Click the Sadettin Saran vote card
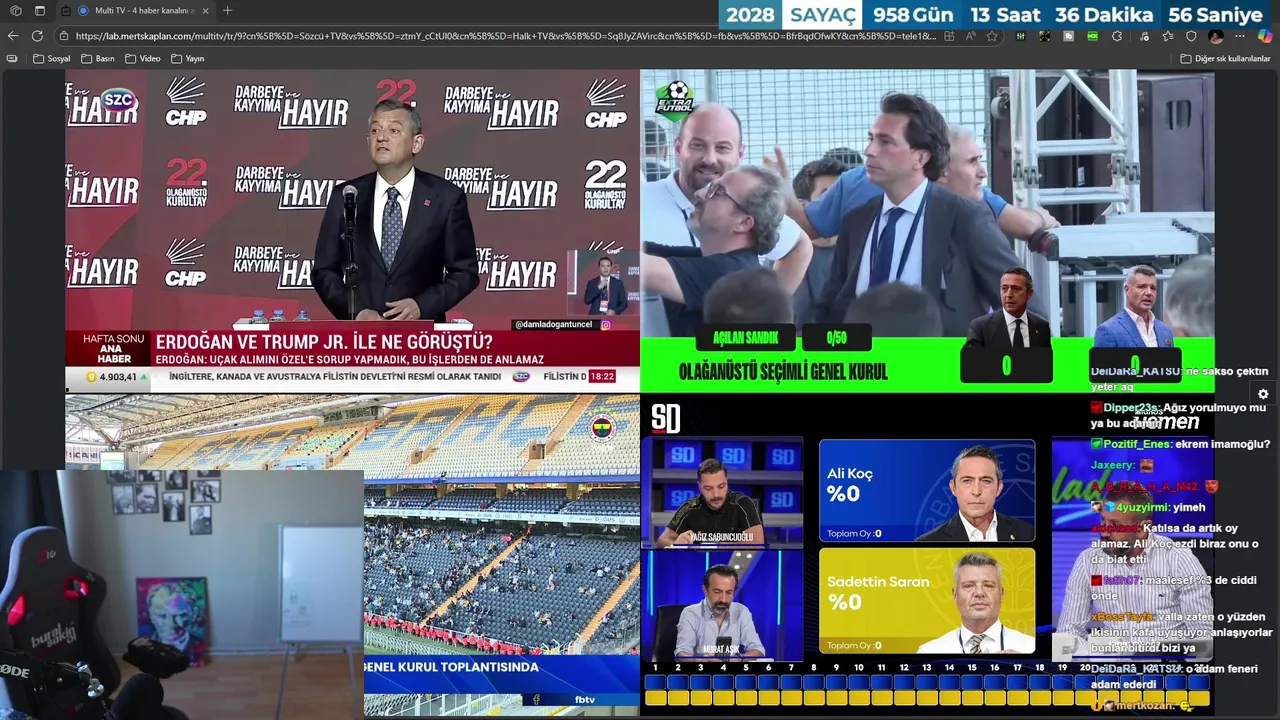This screenshot has height=720, width=1280. tap(927, 601)
